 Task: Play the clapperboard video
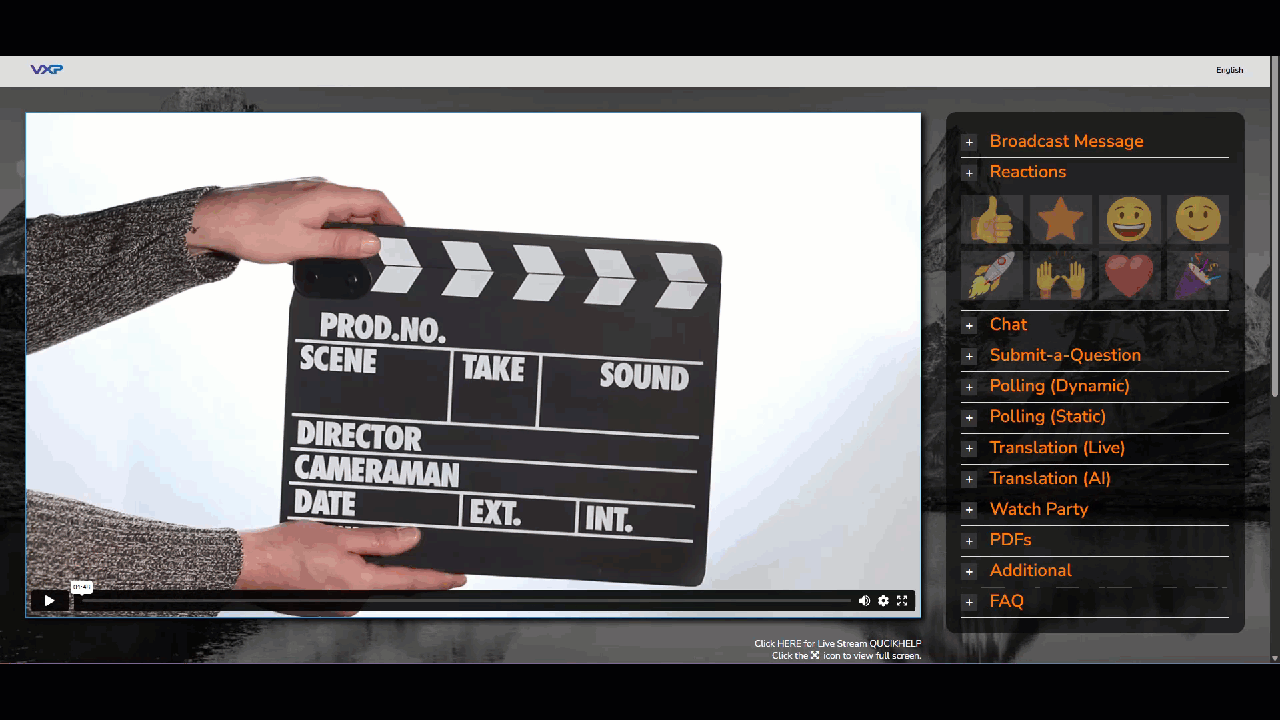tap(49, 601)
